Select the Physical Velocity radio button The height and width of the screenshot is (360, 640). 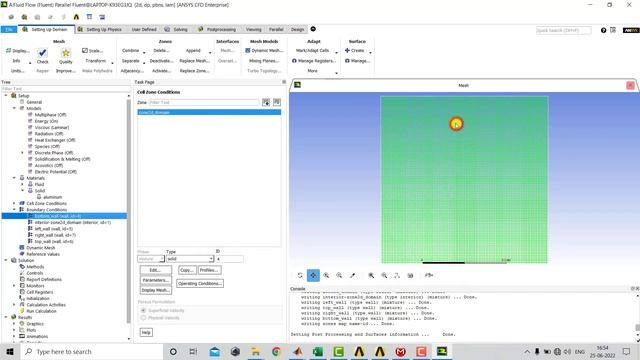point(143,318)
